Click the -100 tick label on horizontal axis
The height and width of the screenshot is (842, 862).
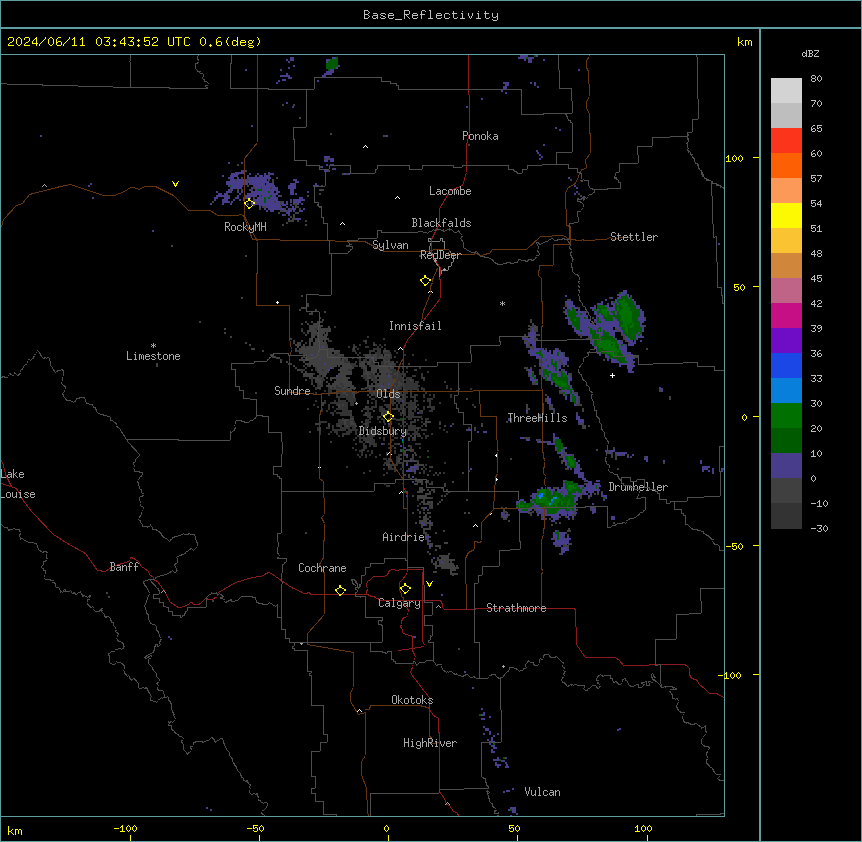tap(125, 828)
